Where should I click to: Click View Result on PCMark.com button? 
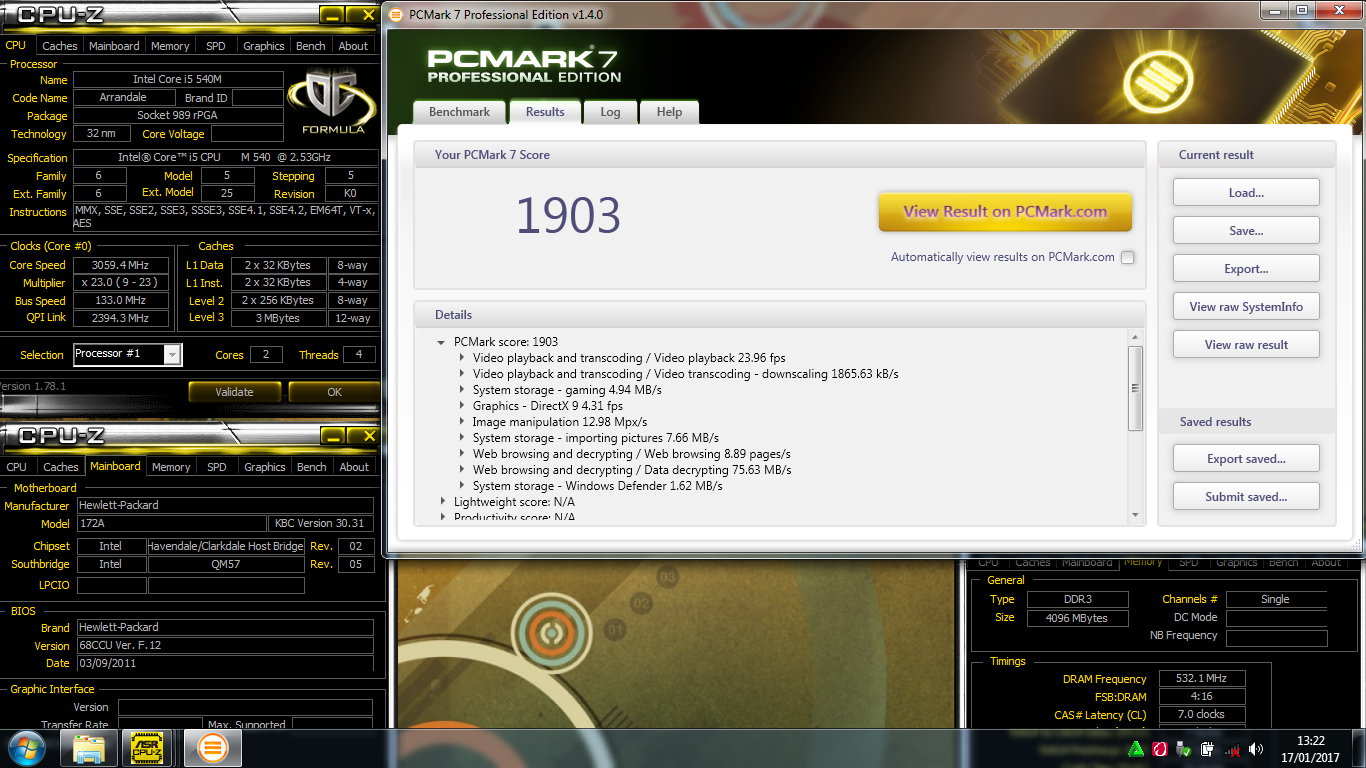pos(1005,212)
